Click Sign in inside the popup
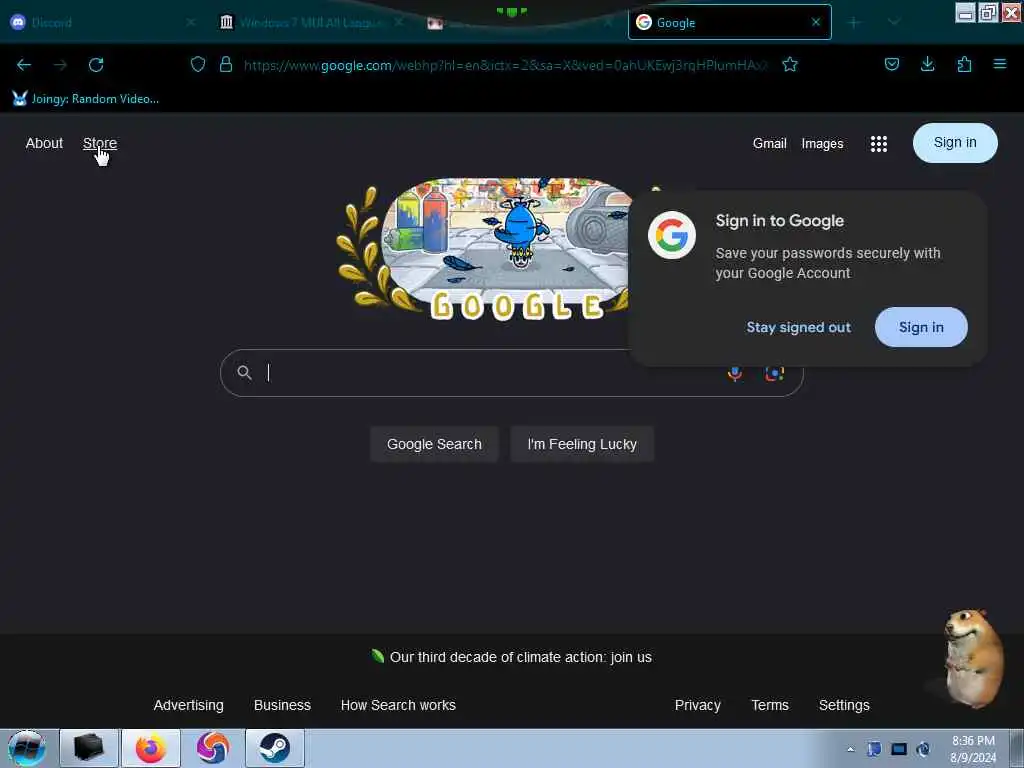1024x768 pixels. click(921, 327)
